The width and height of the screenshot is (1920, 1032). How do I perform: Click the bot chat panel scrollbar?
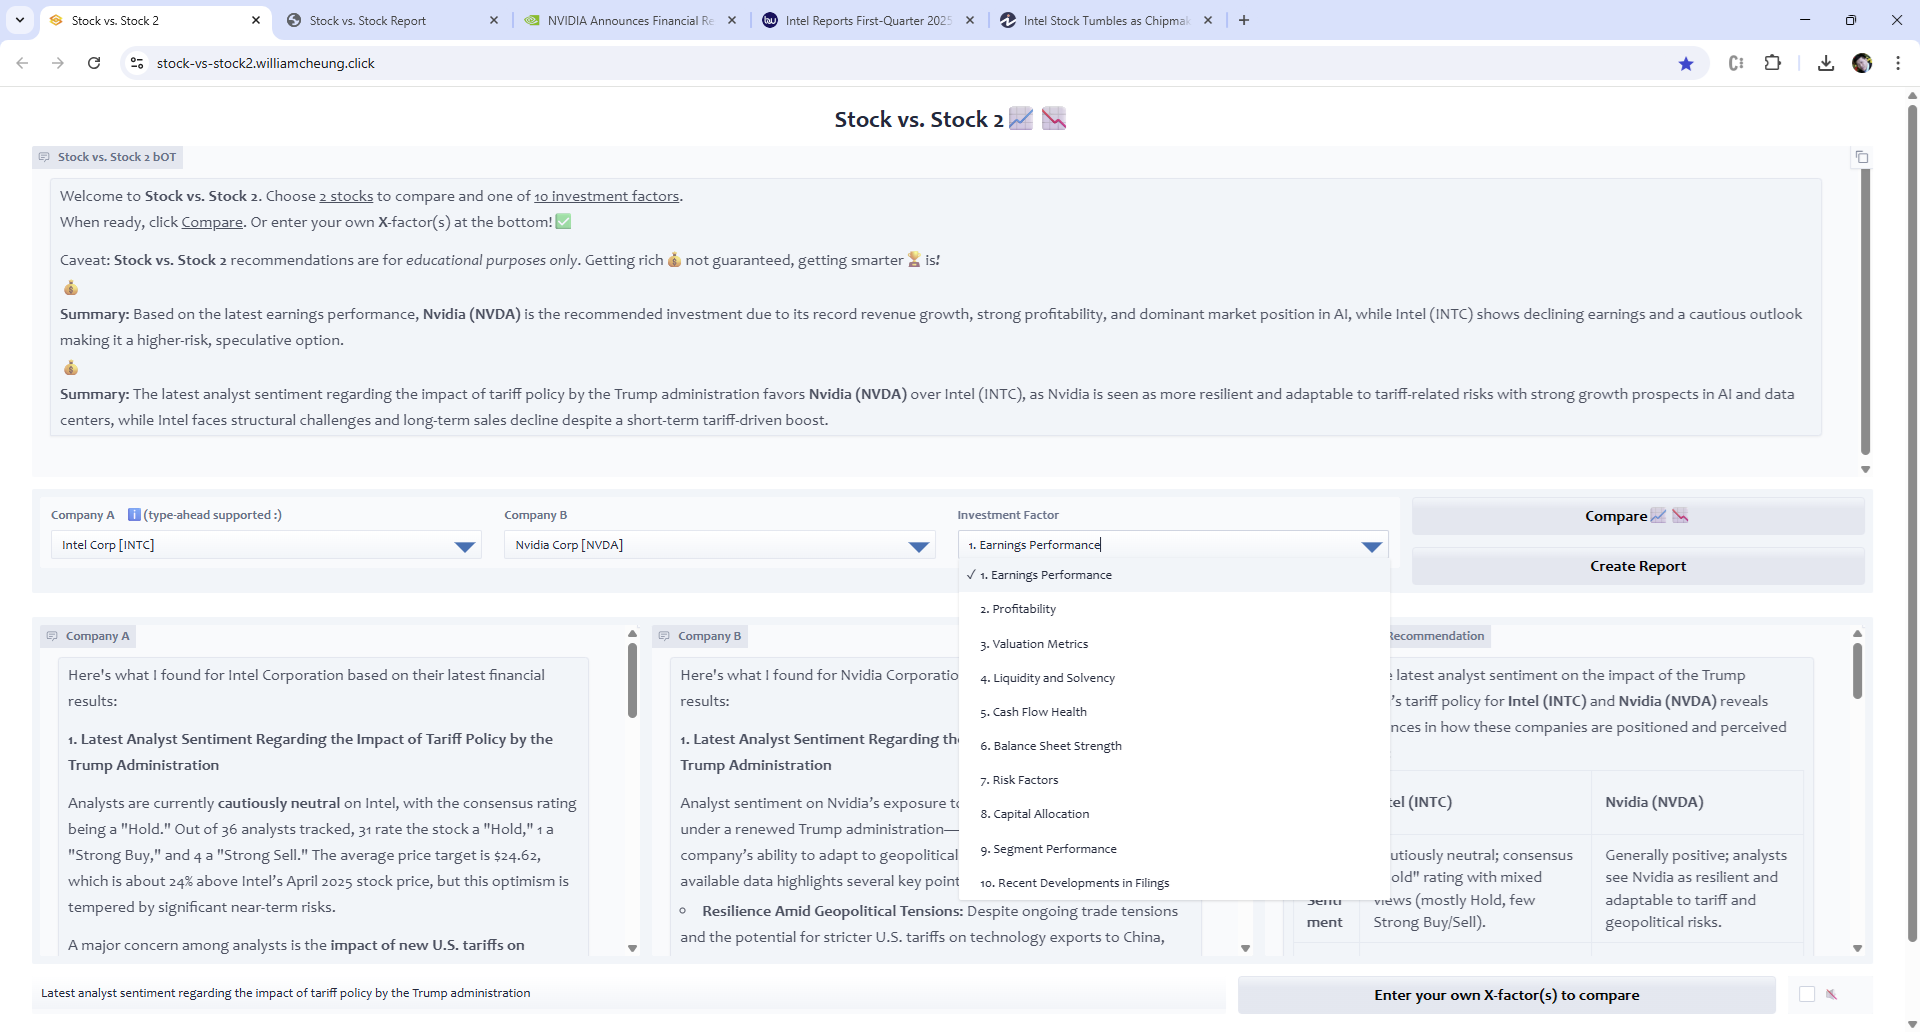point(1865,310)
